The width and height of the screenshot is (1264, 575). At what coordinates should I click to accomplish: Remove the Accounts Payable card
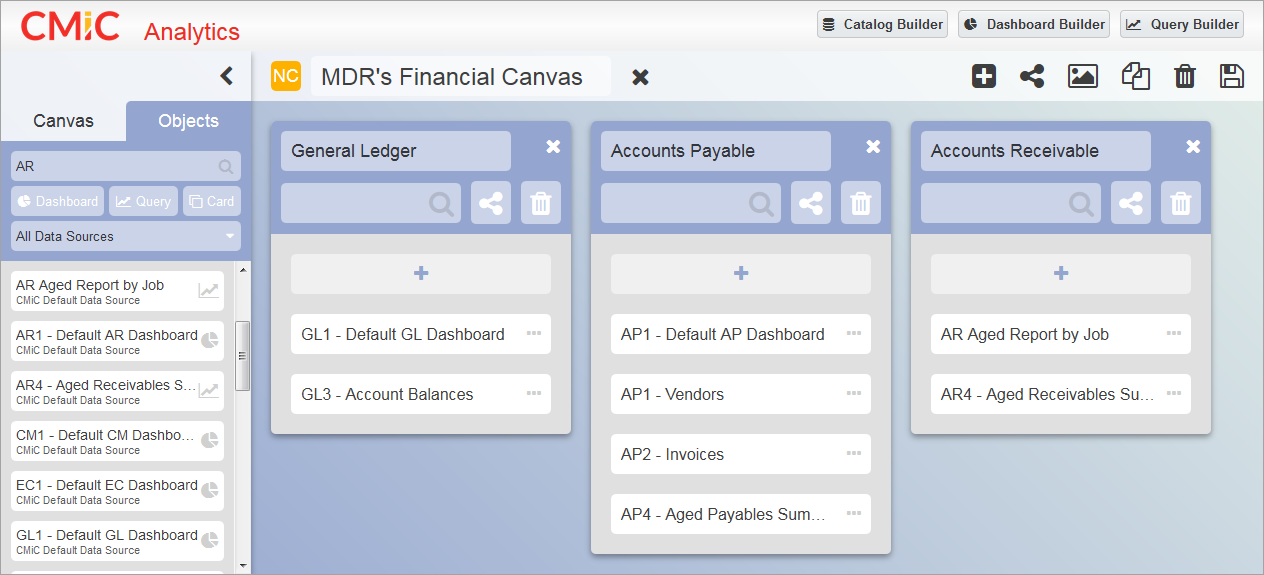(x=873, y=147)
